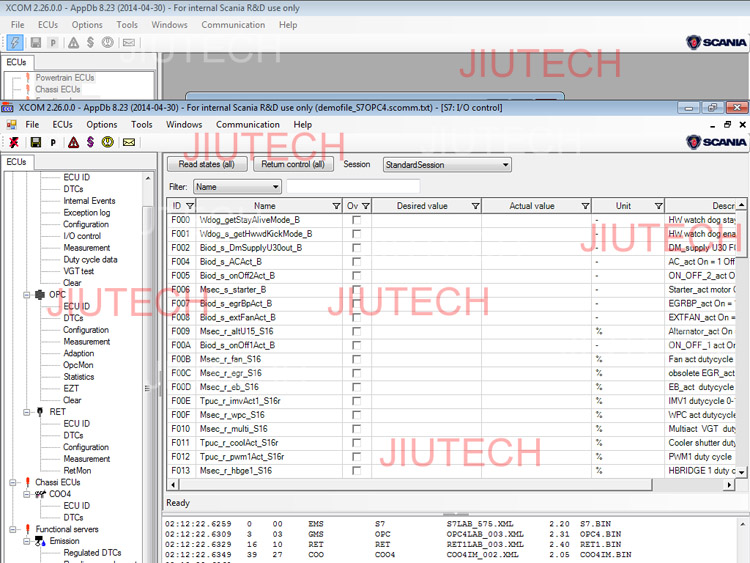Tick override checkbox for F009 Msec_r_altU15_S16
Screen dimensions: 750x563
pyautogui.click(x=356, y=331)
